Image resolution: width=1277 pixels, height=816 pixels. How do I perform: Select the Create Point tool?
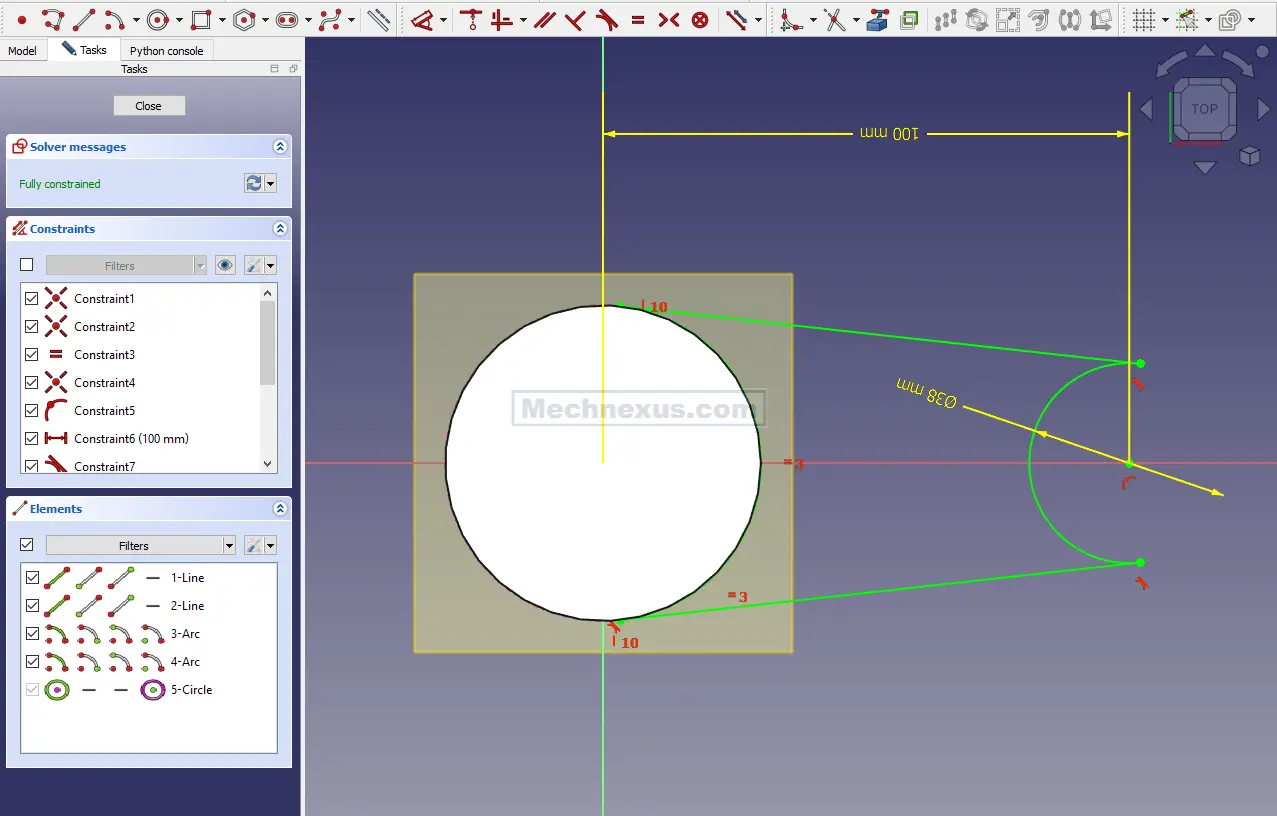22,19
